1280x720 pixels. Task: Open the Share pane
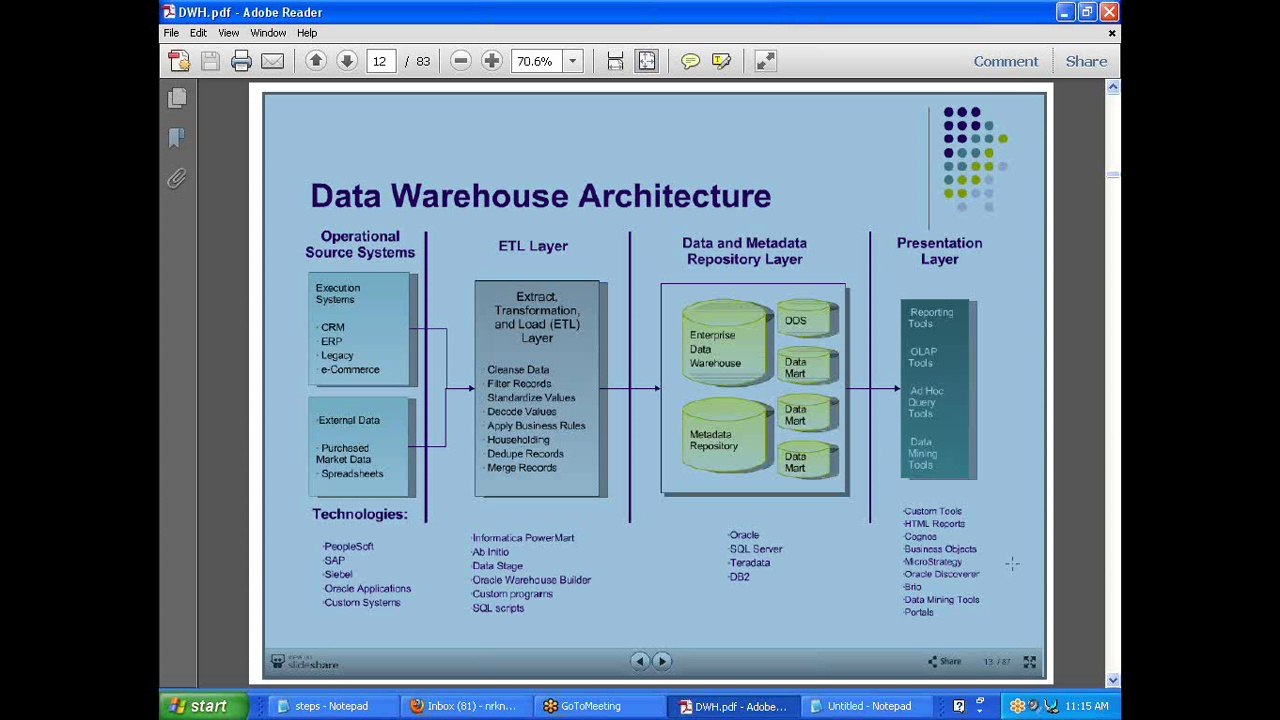coord(1086,61)
